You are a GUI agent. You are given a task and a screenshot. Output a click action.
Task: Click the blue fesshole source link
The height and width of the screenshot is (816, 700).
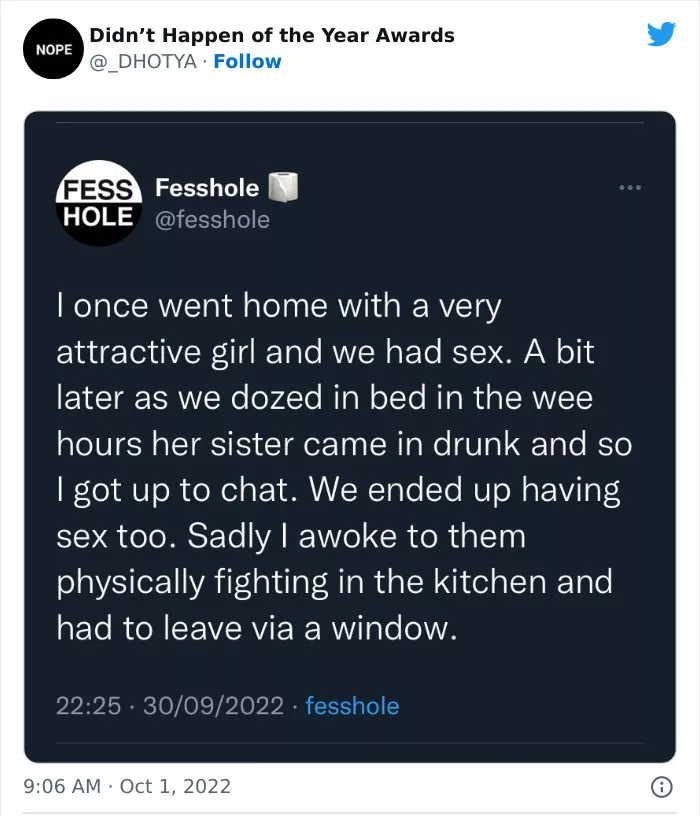[352, 706]
